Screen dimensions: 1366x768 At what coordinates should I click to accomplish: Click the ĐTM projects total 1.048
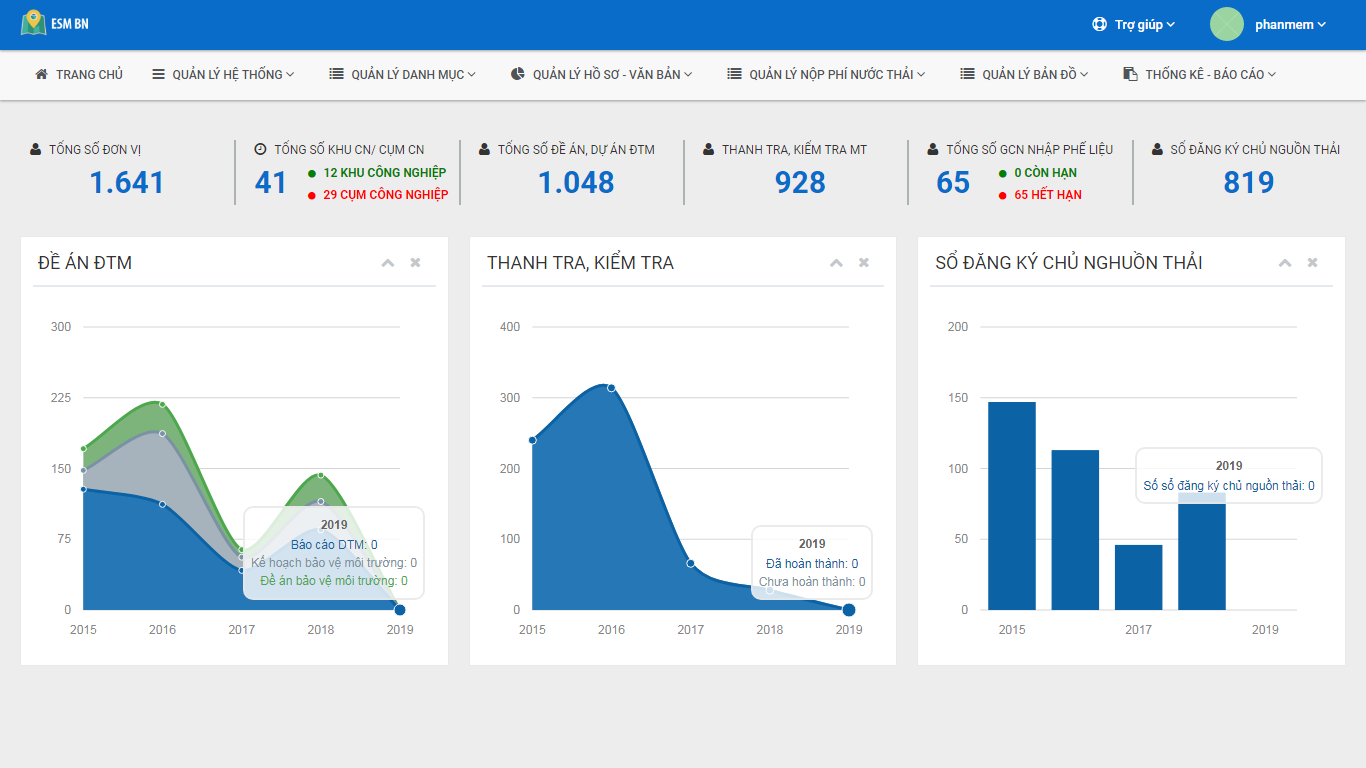[x=576, y=183]
